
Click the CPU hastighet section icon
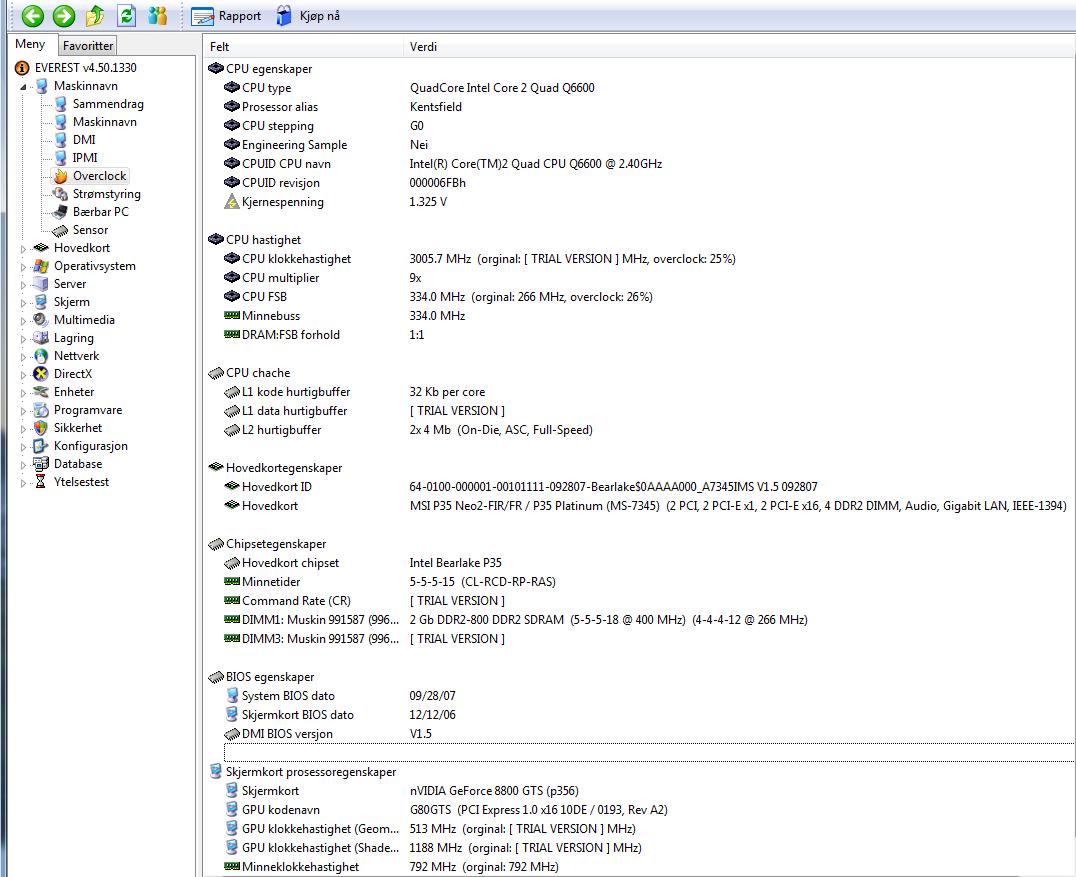[x=215, y=239]
